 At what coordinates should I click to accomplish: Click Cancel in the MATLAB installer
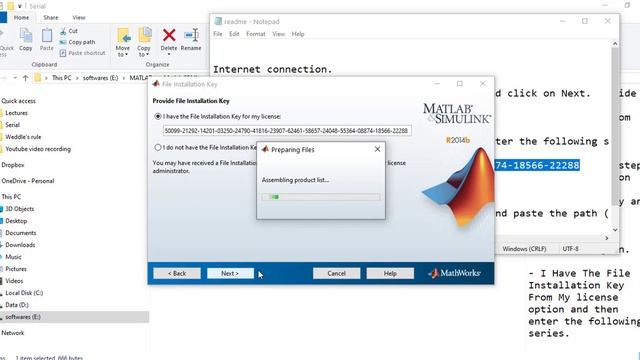[x=336, y=273]
